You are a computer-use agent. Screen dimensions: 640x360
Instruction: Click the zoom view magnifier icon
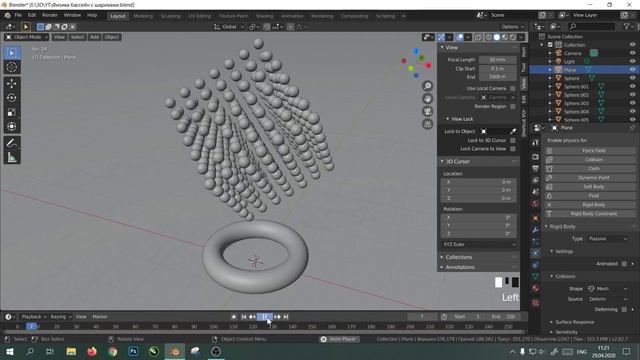427,86
